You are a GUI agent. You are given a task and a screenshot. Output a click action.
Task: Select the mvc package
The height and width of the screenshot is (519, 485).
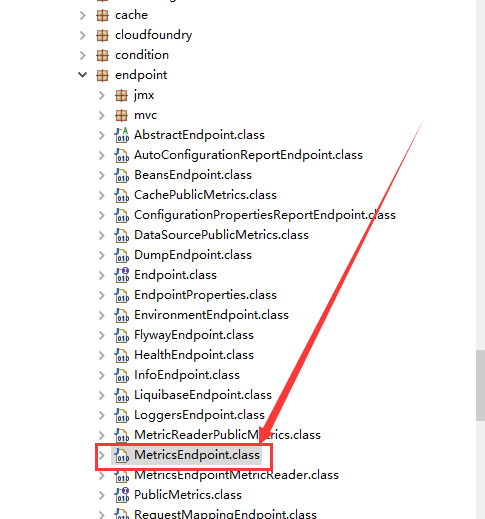click(x=145, y=115)
